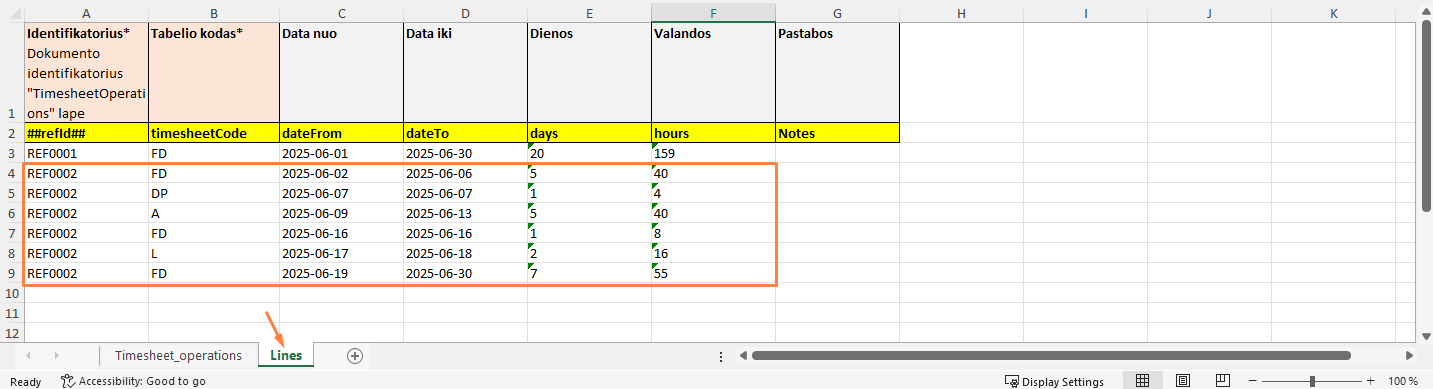Switch to Normal view icon
Viewport: 1433px width, 389px height.
click(x=1142, y=381)
